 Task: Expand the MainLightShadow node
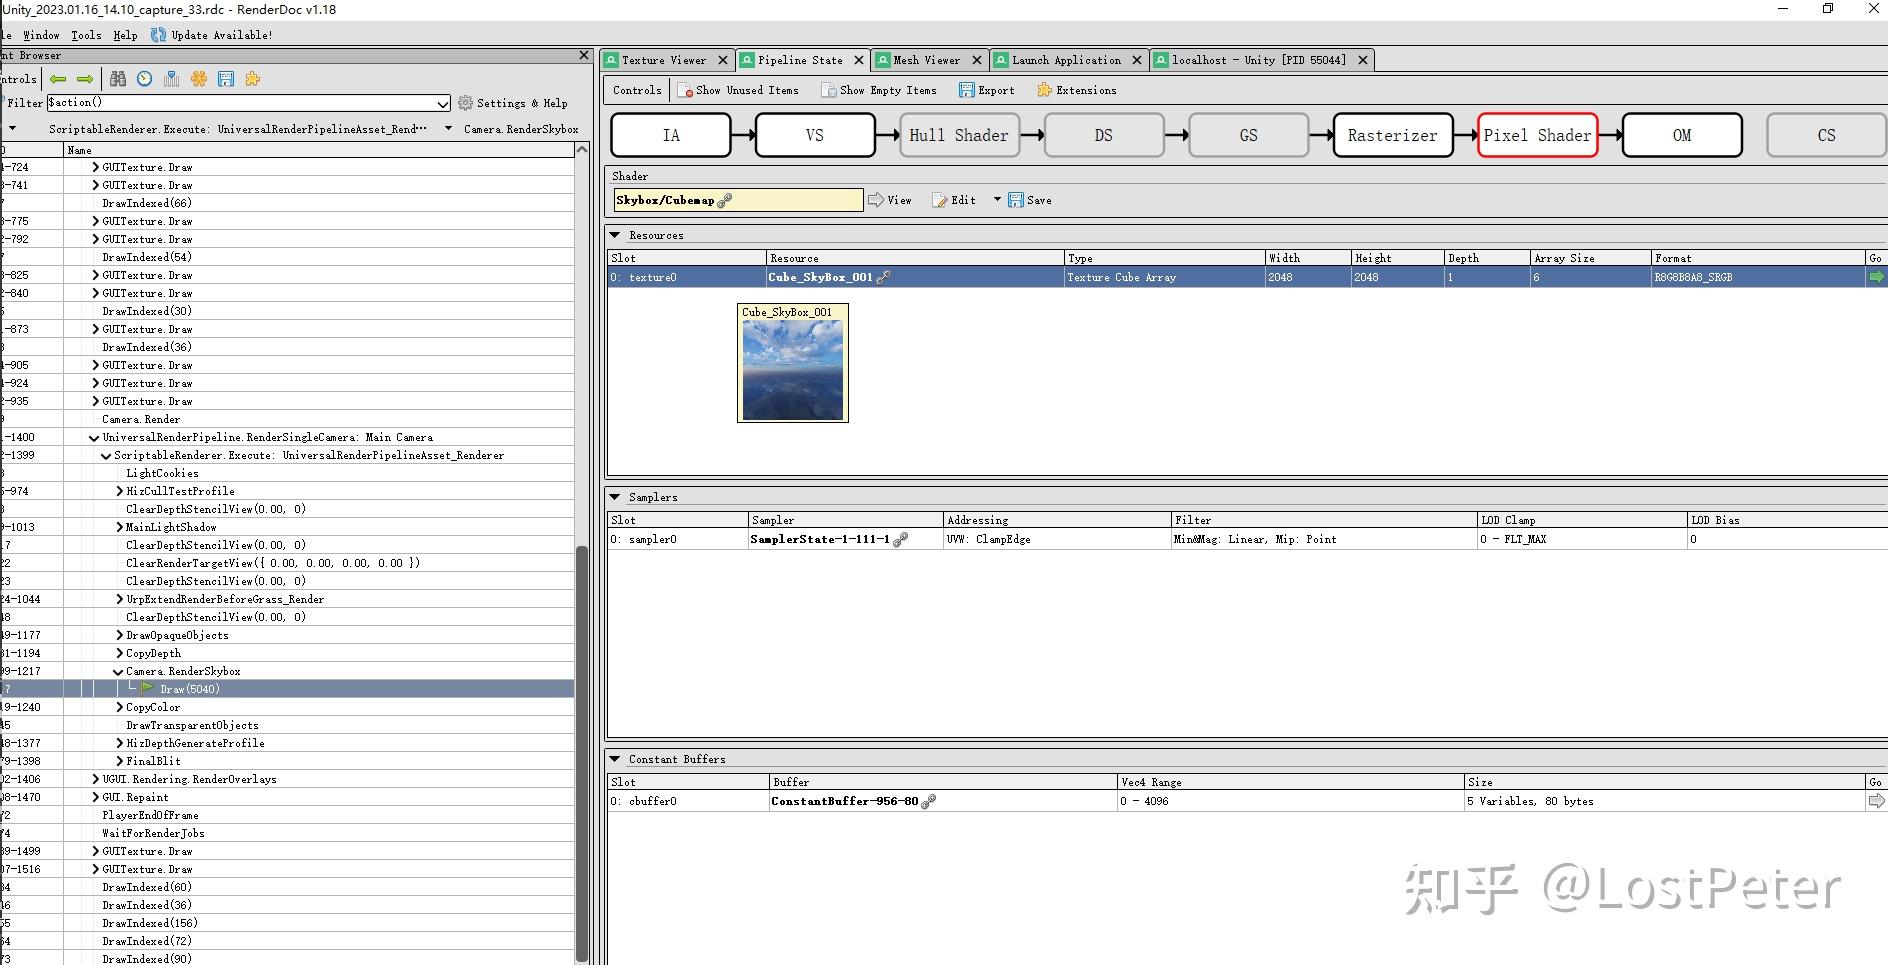(119, 527)
